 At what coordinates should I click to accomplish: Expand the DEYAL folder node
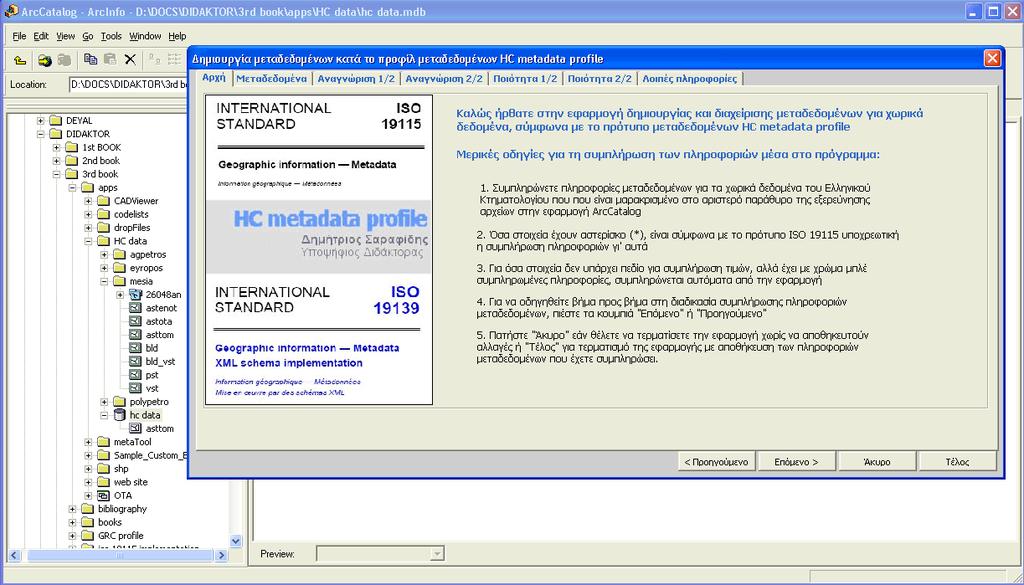coord(40,121)
